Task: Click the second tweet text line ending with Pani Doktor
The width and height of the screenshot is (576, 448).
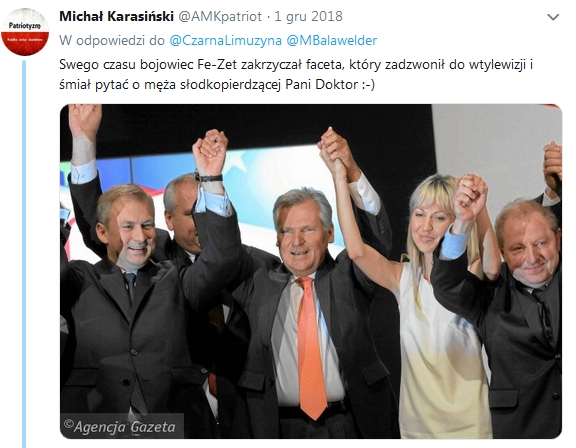Action: (x=217, y=85)
